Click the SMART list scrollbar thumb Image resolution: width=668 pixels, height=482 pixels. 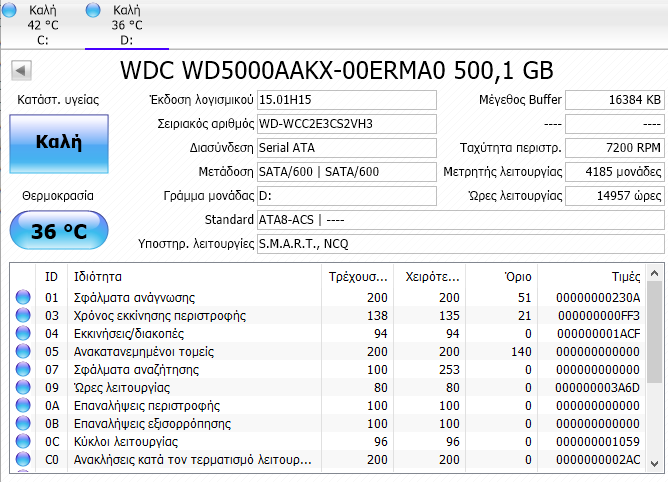pyautogui.click(x=654, y=332)
